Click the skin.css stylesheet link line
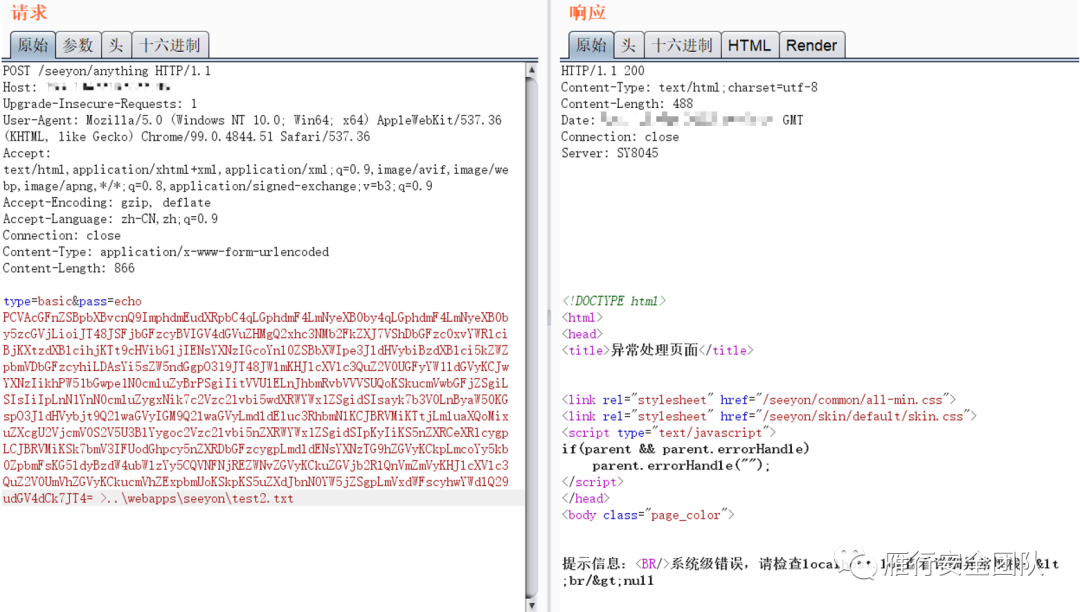Screen dimensions: 1080x612 point(769,416)
